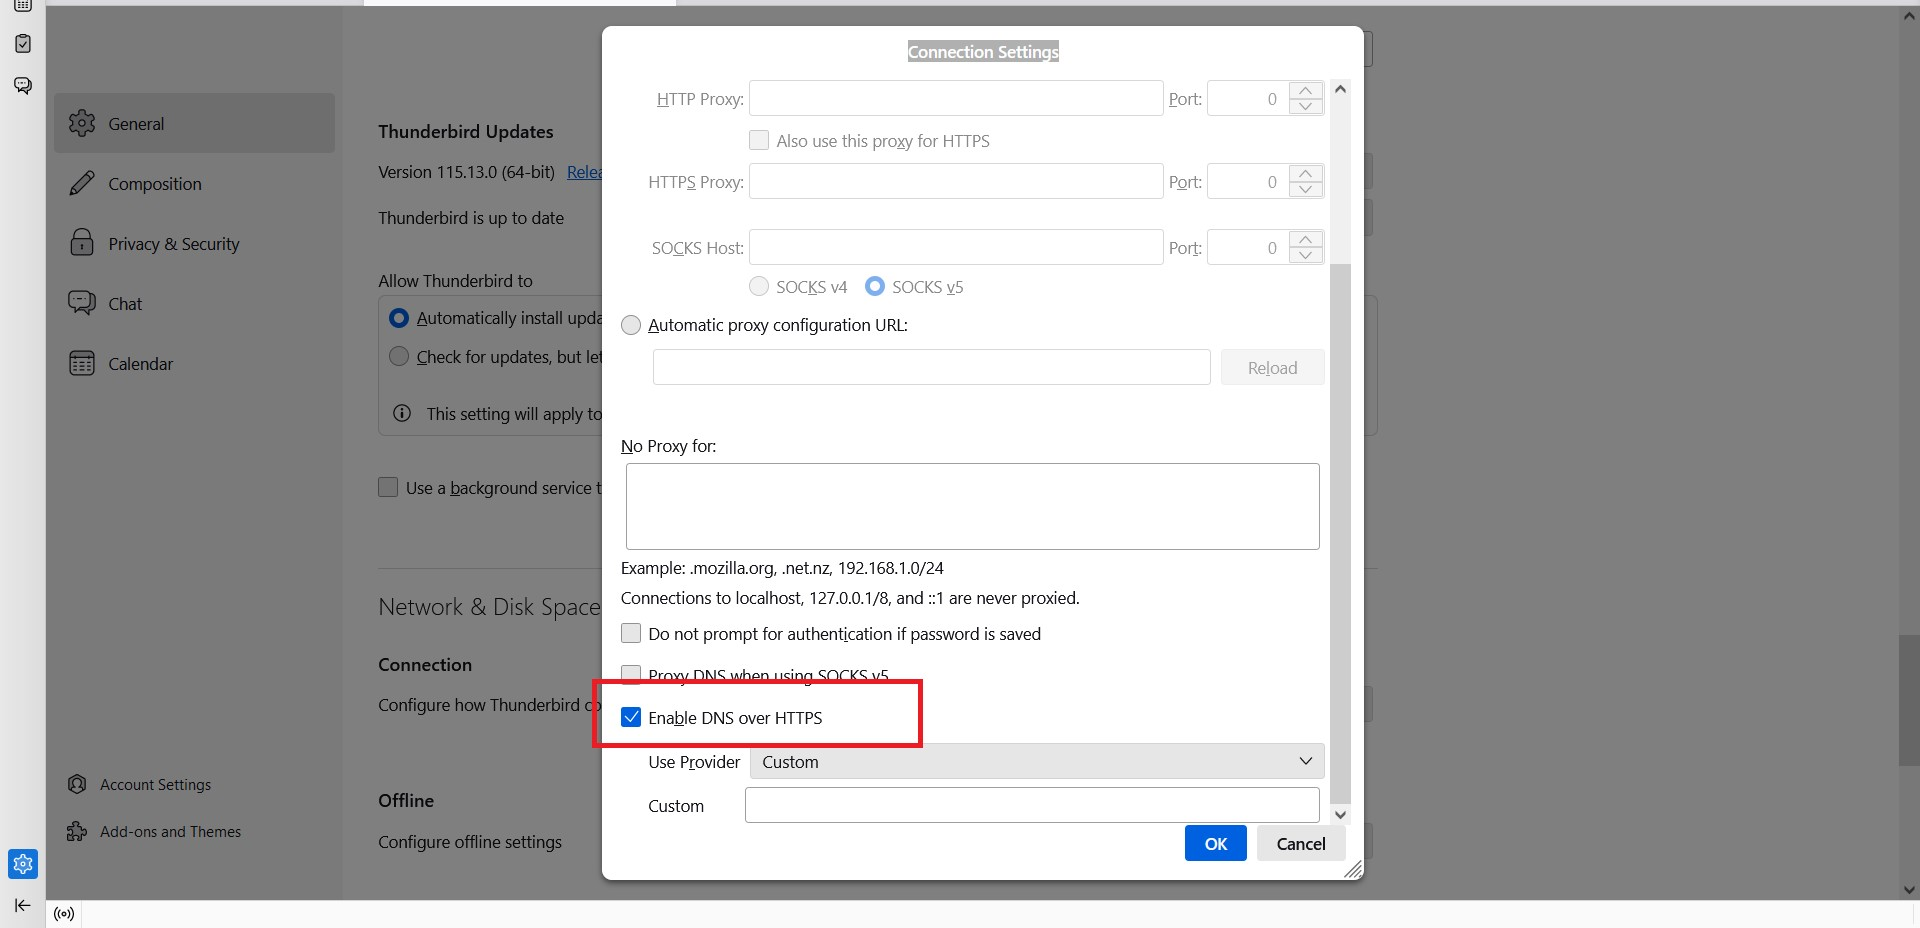
Task: Expand the Use Provider dropdown
Action: pos(1036,762)
